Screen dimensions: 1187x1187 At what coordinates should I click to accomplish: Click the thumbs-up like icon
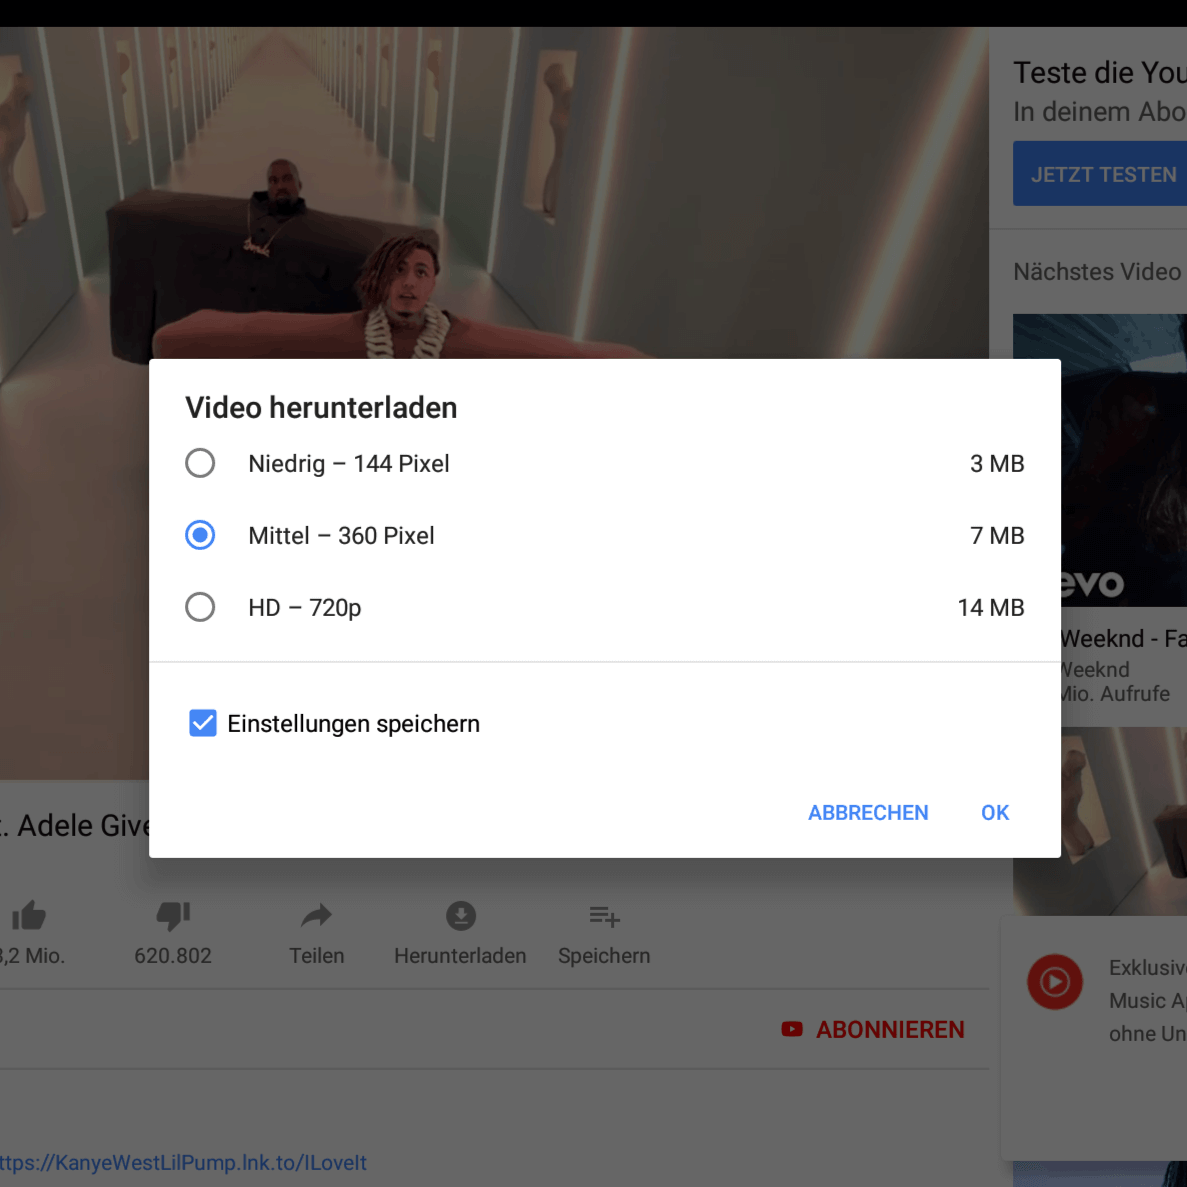(x=29, y=915)
